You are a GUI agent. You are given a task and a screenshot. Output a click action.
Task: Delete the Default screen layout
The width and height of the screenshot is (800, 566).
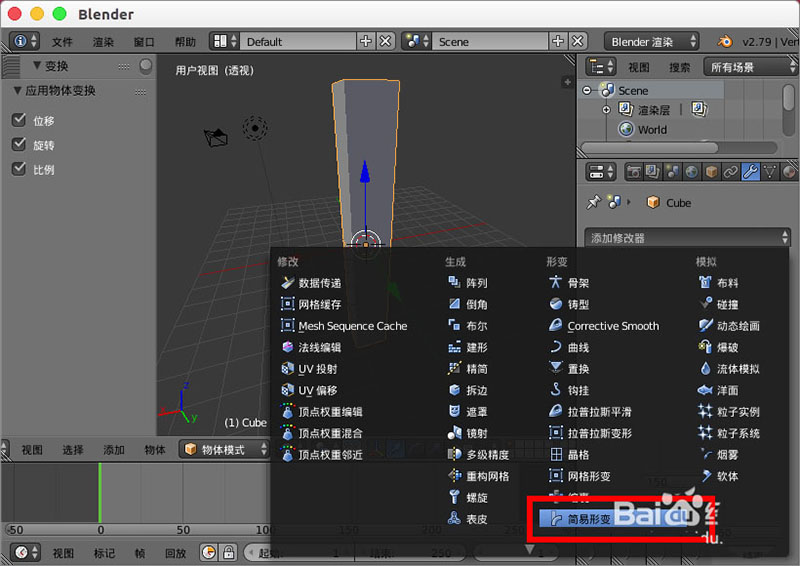click(x=385, y=41)
